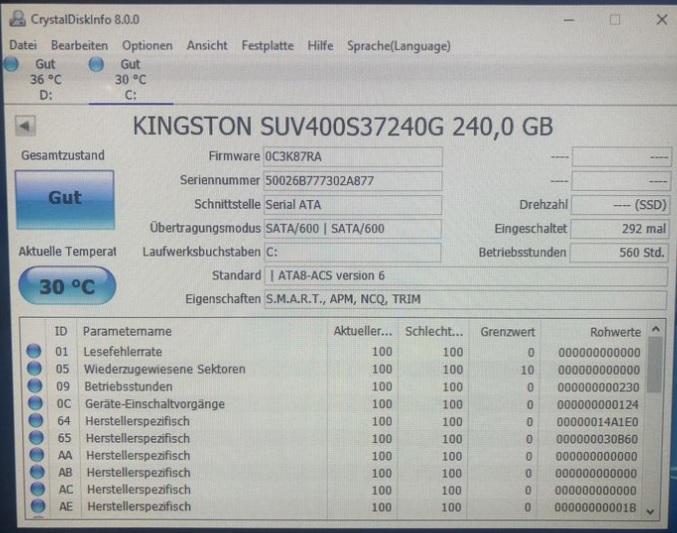Click raw value 000000000124
This screenshot has height=533, width=677.
pos(598,405)
